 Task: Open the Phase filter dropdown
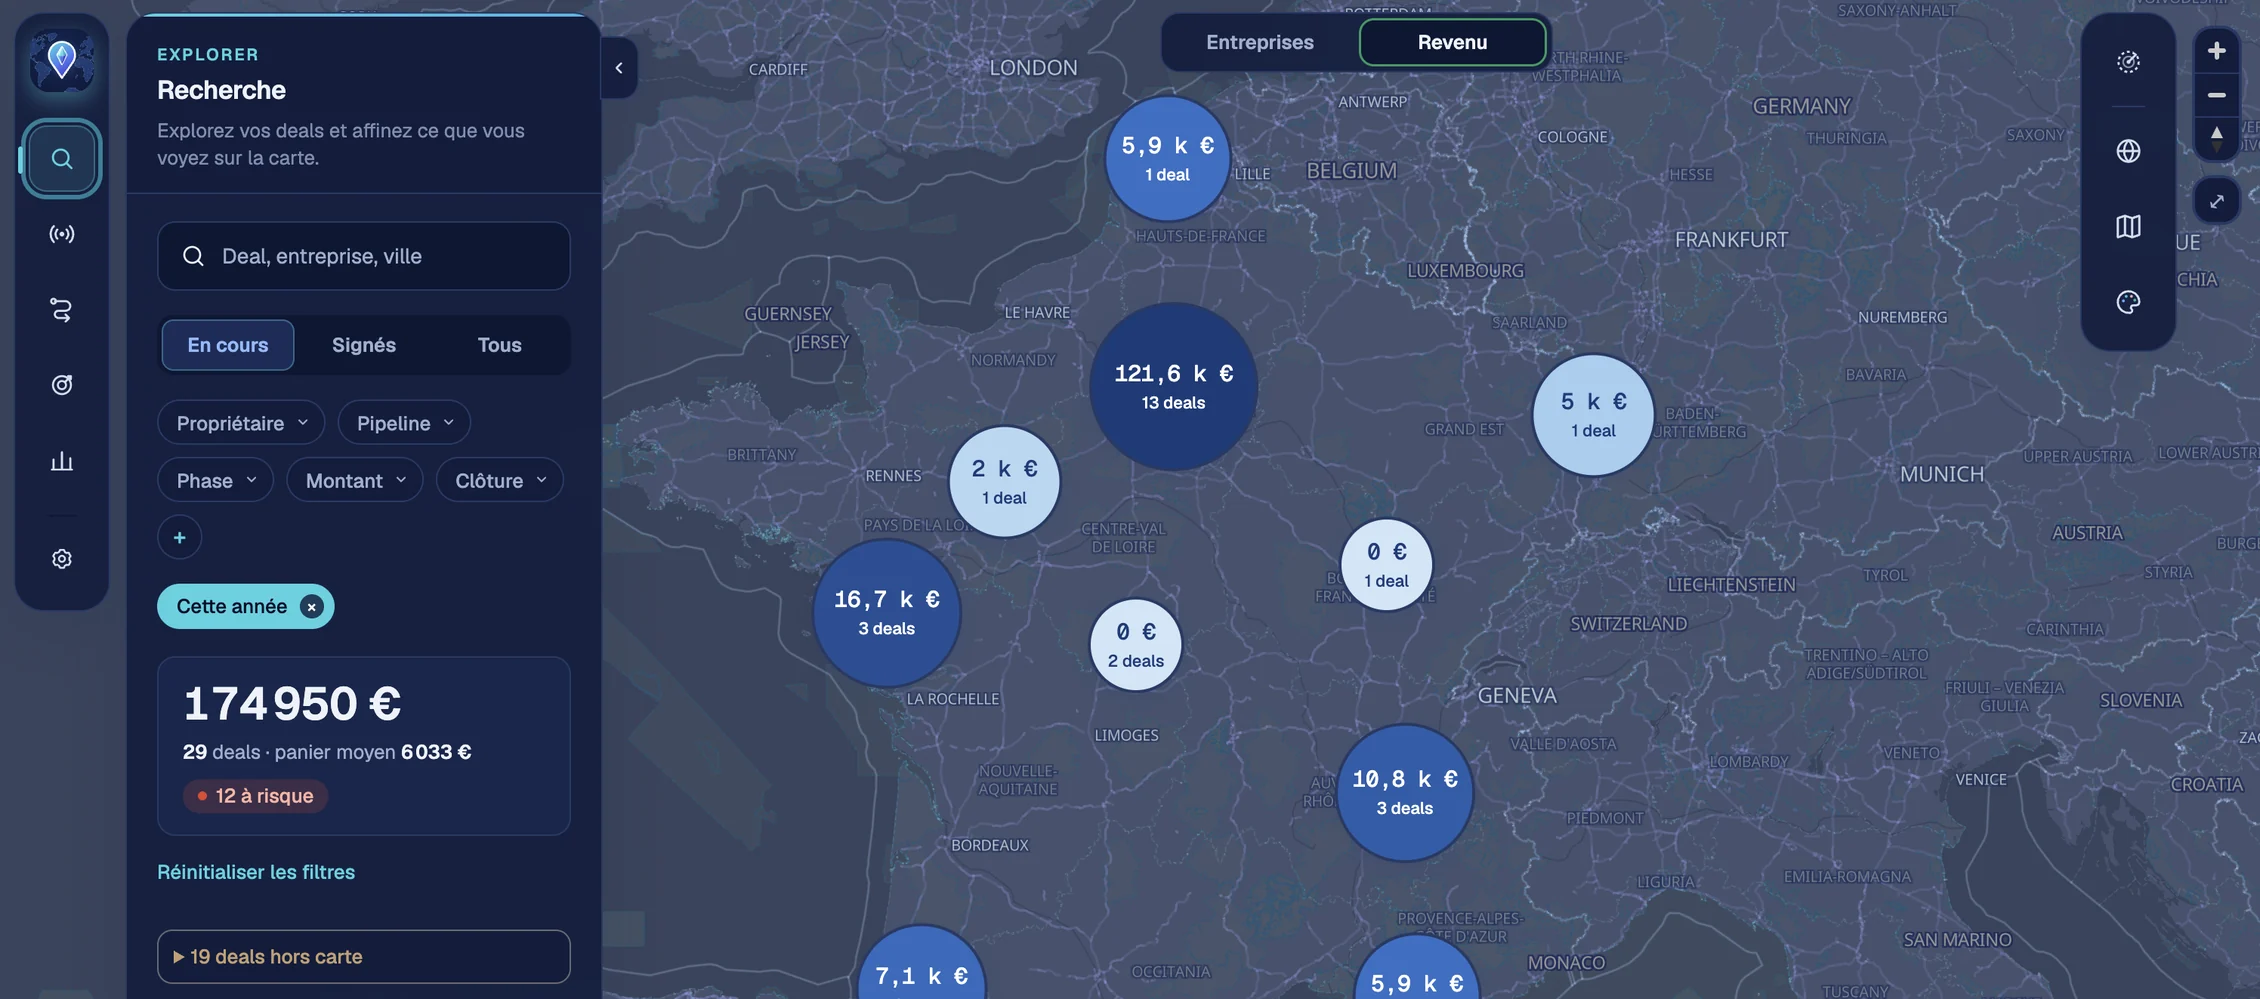click(x=215, y=481)
